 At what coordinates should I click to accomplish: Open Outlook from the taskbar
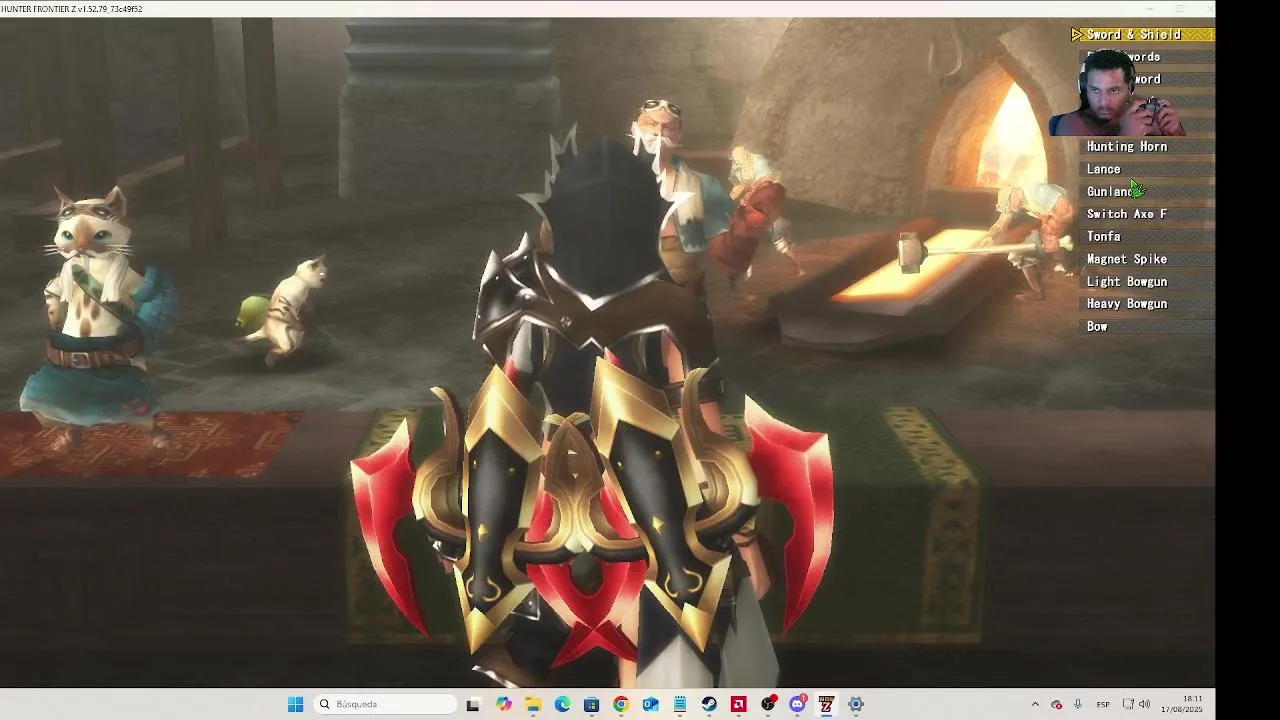(650, 704)
